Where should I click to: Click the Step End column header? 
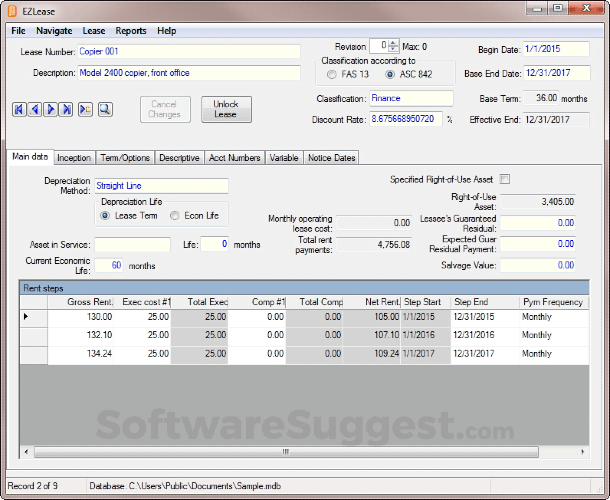485,302
